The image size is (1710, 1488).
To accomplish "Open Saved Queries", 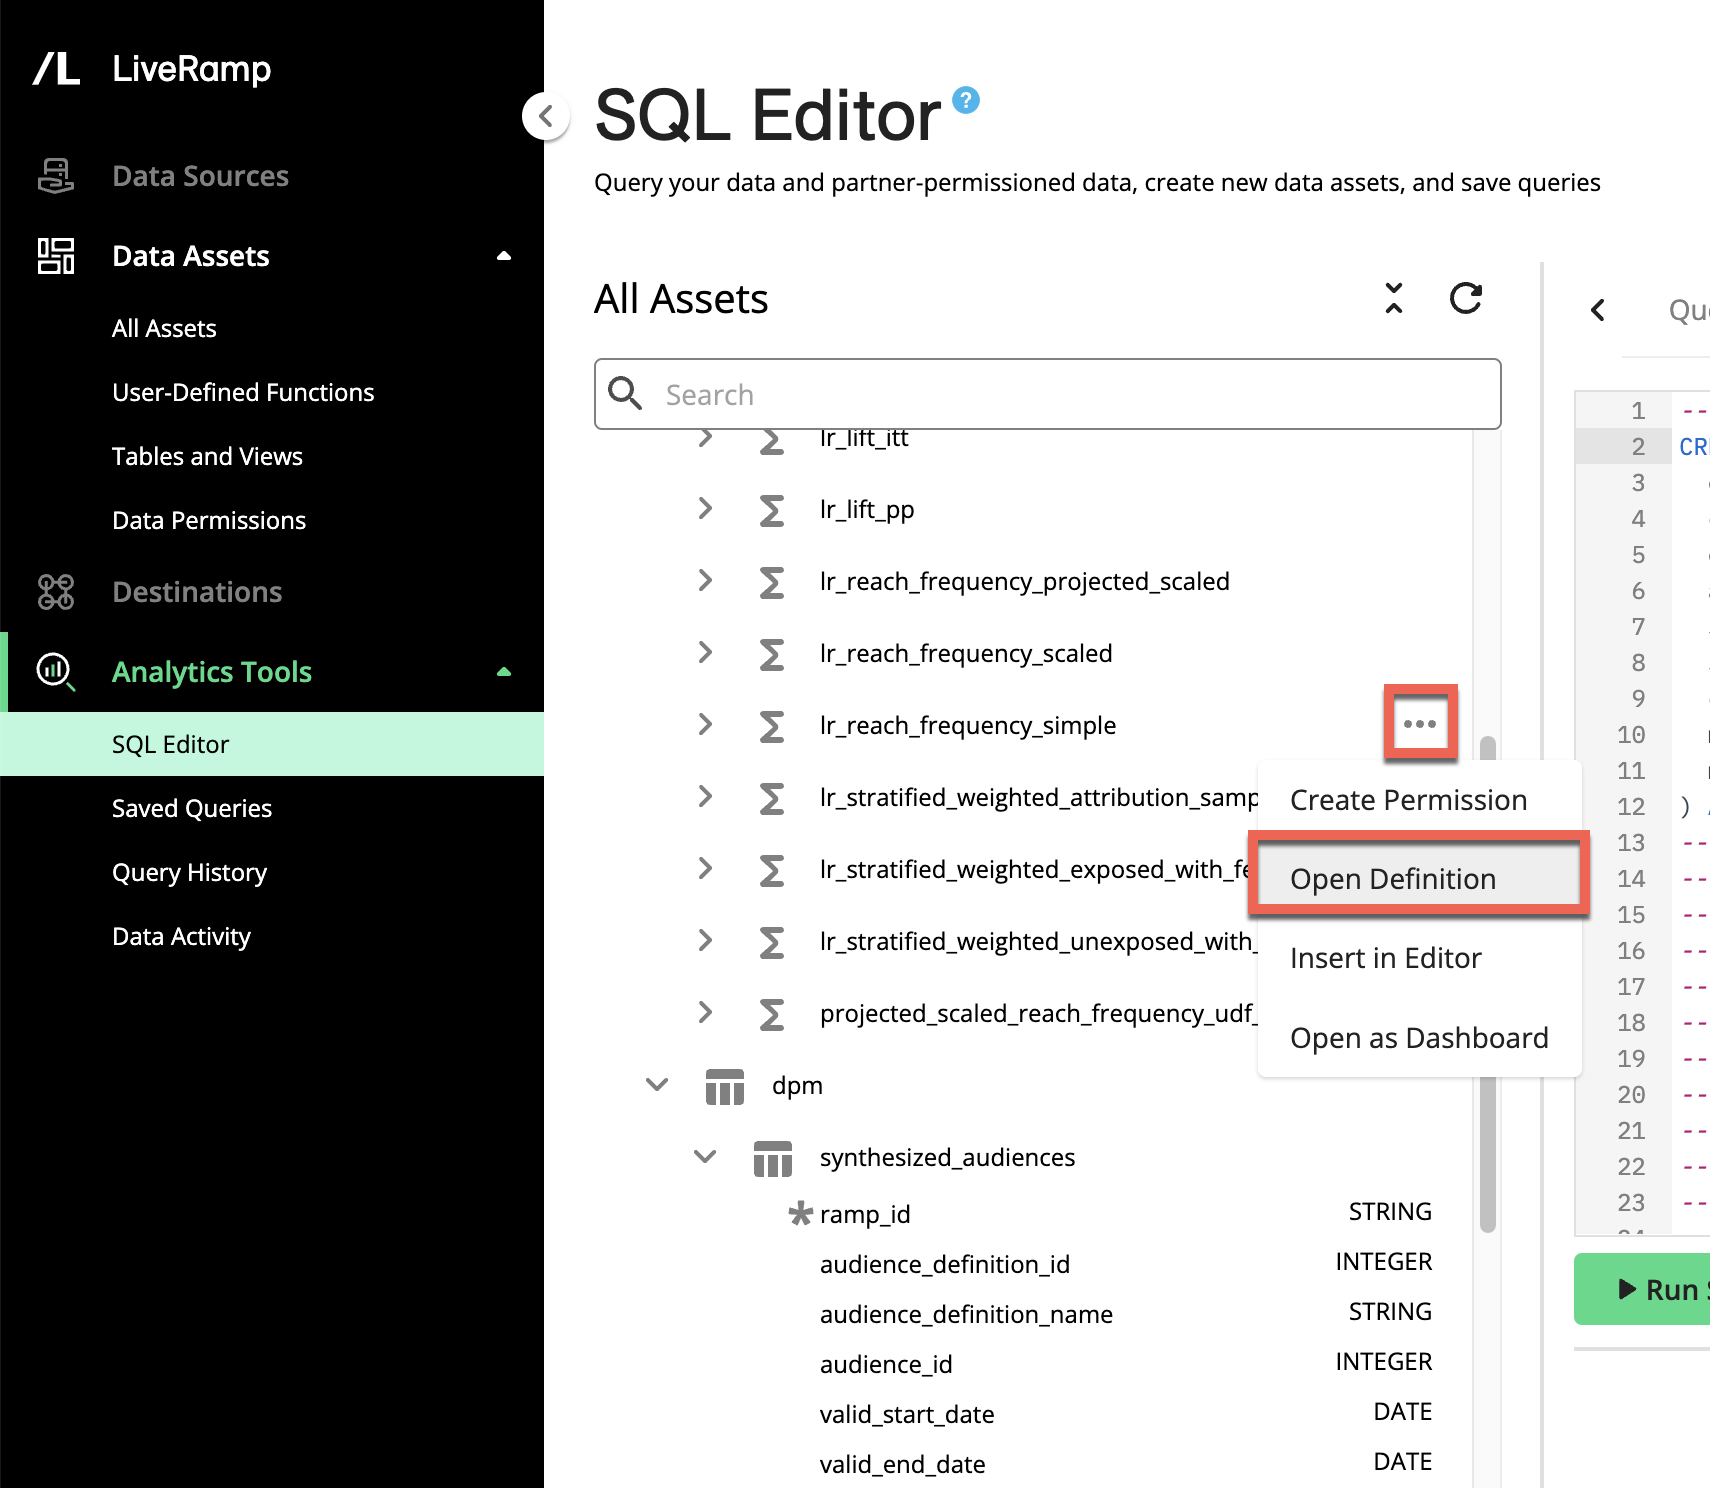I will (192, 808).
